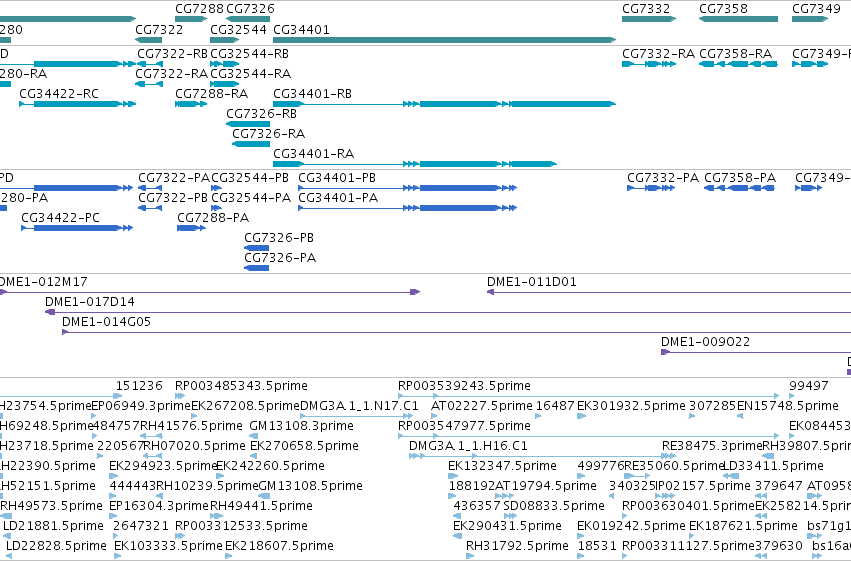Viewport: 851px width, 561px height.
Task: Click the CG7332 gene label
Action: point(646,9)
